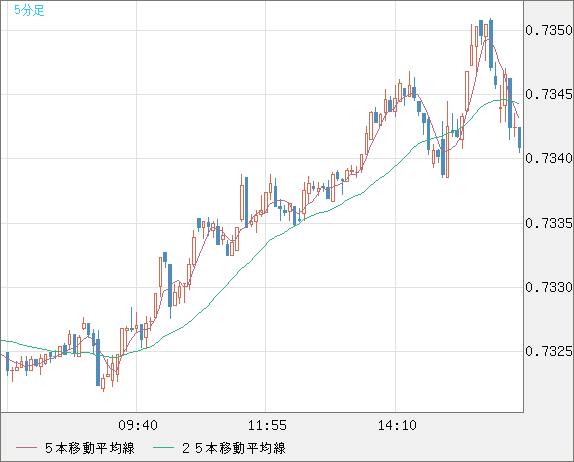Click the 5本移動平均線 legend text
This screenshot has width=574, height=462.
pos(90,448)
